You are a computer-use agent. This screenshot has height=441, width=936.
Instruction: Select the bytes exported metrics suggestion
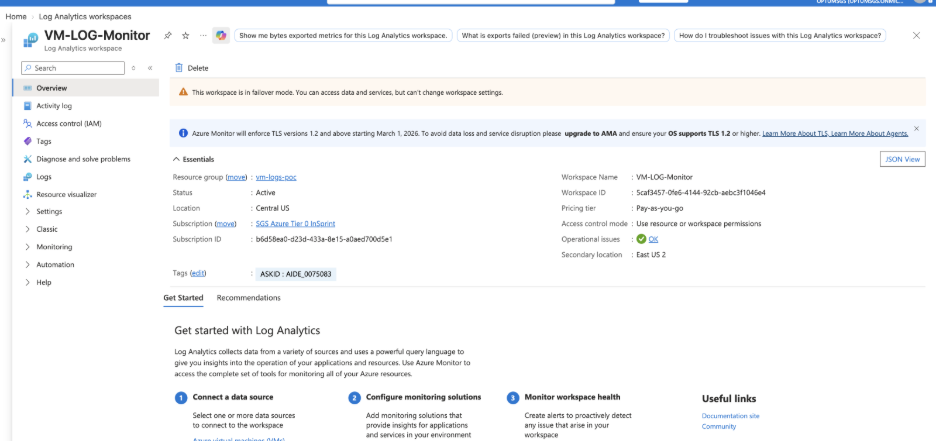[343, 36]
